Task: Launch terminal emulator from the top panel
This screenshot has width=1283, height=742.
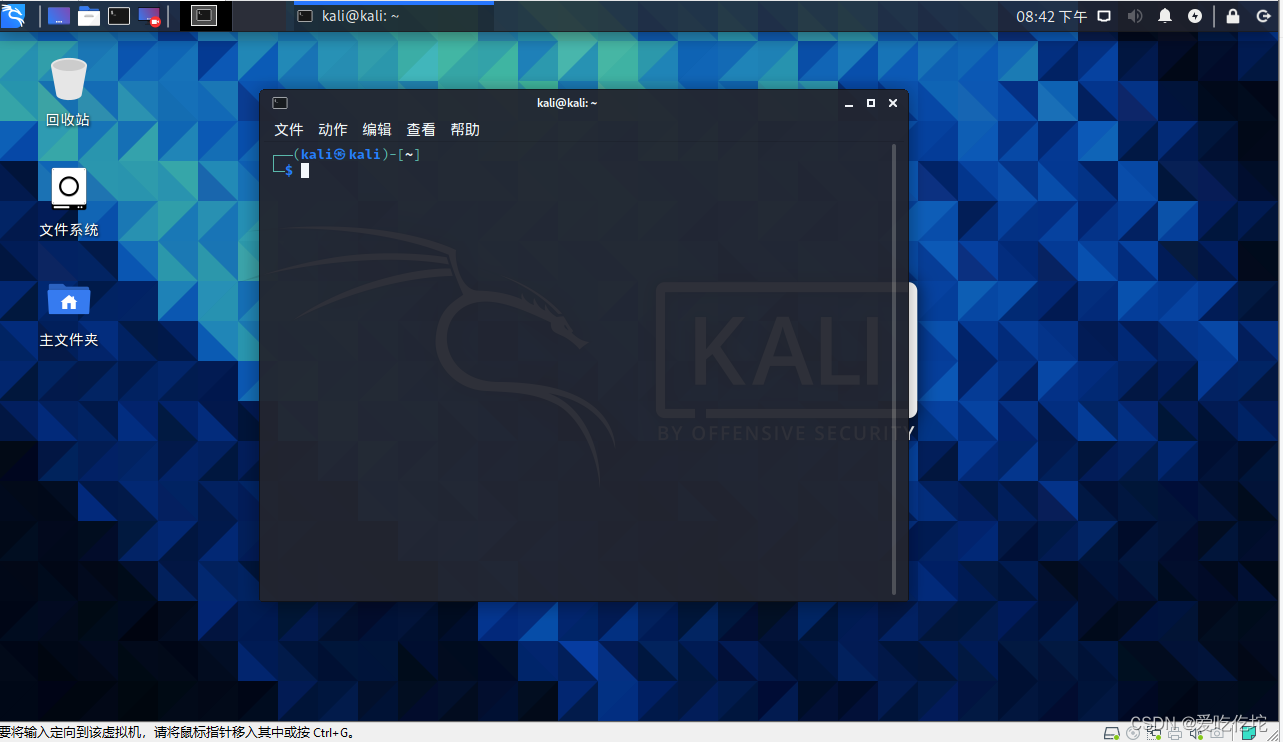Action: tap(119, 15)
